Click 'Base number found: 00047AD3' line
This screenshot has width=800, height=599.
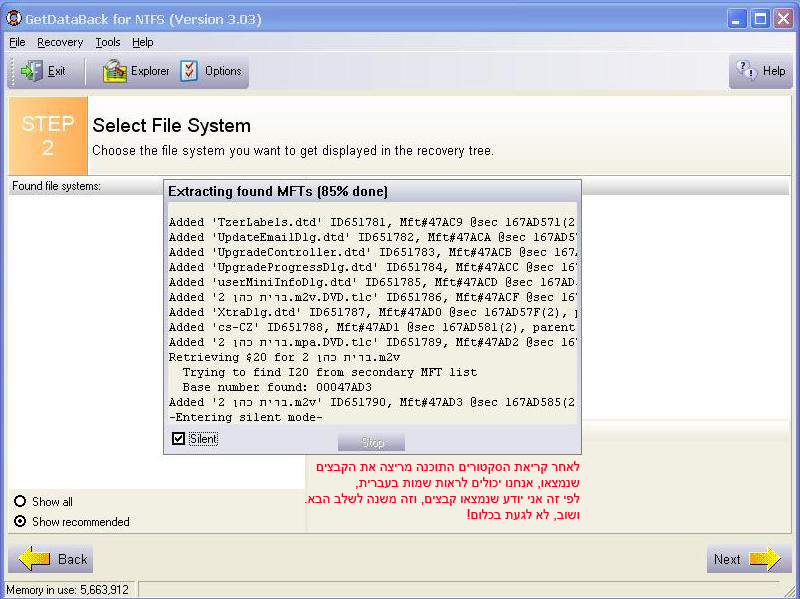click(277, 387)
